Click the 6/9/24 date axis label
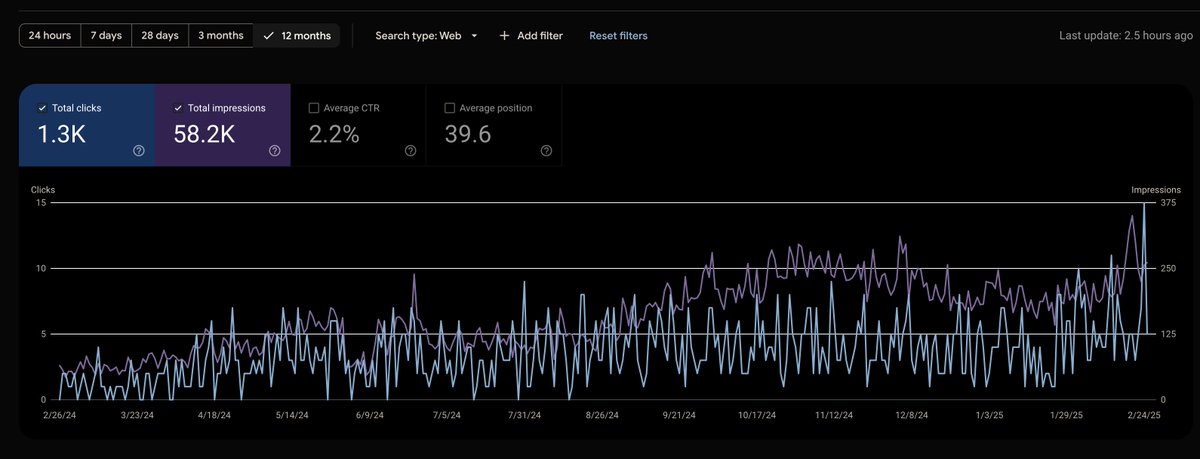 (x=368, y=415)
